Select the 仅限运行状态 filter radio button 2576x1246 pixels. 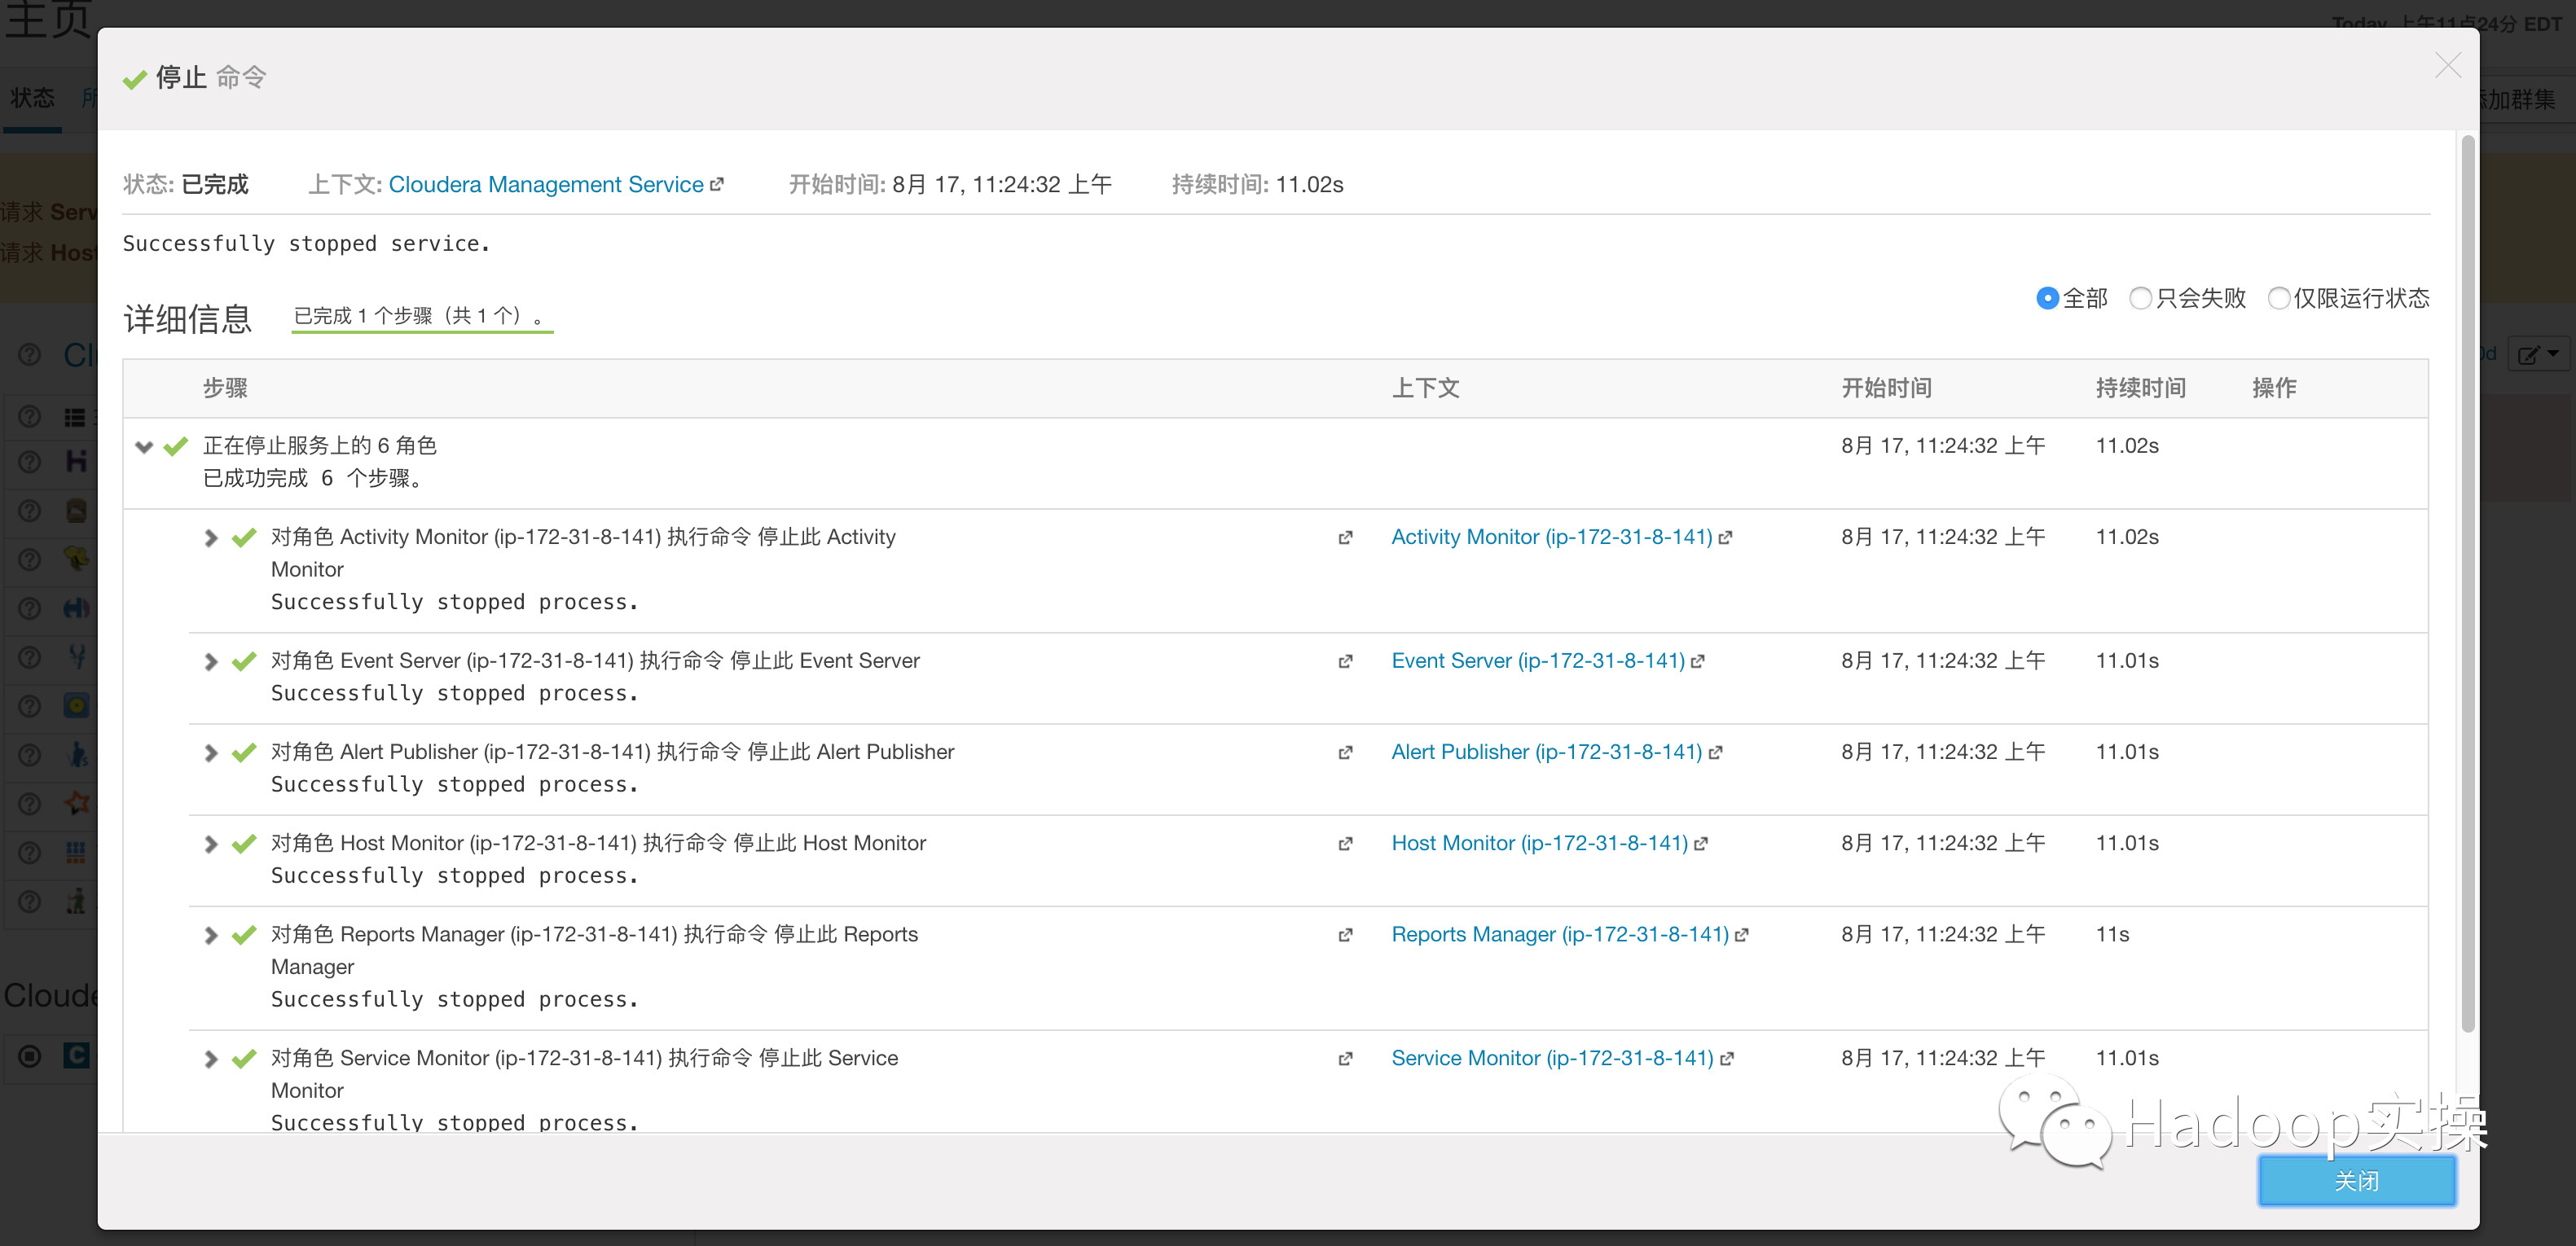[x=2278, y=298]
